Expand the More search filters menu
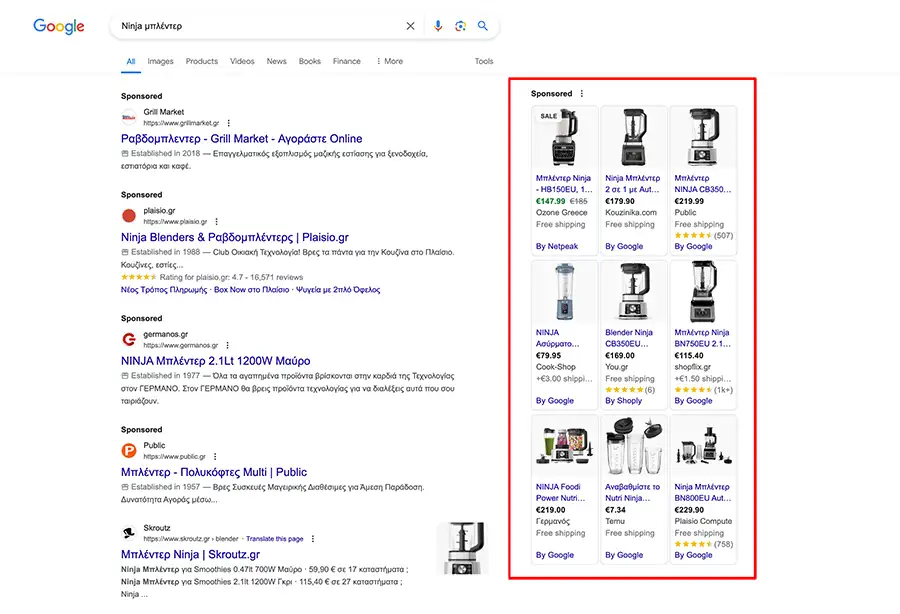This screenshot has width=900, height=614. pos(390,61)
